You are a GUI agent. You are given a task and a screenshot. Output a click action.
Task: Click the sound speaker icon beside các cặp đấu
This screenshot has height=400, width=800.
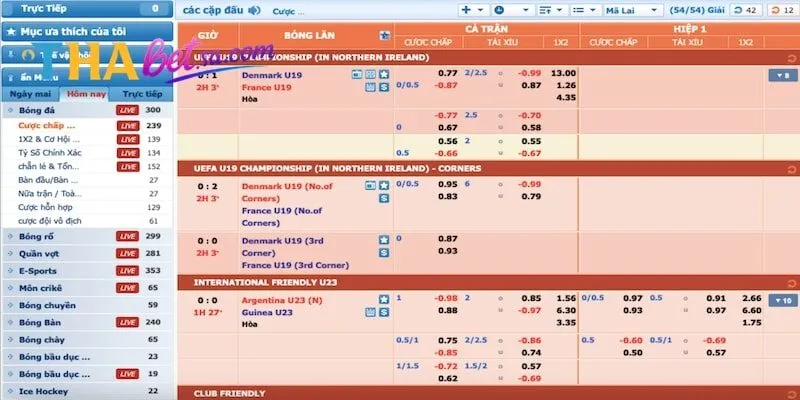pos(253,11)
